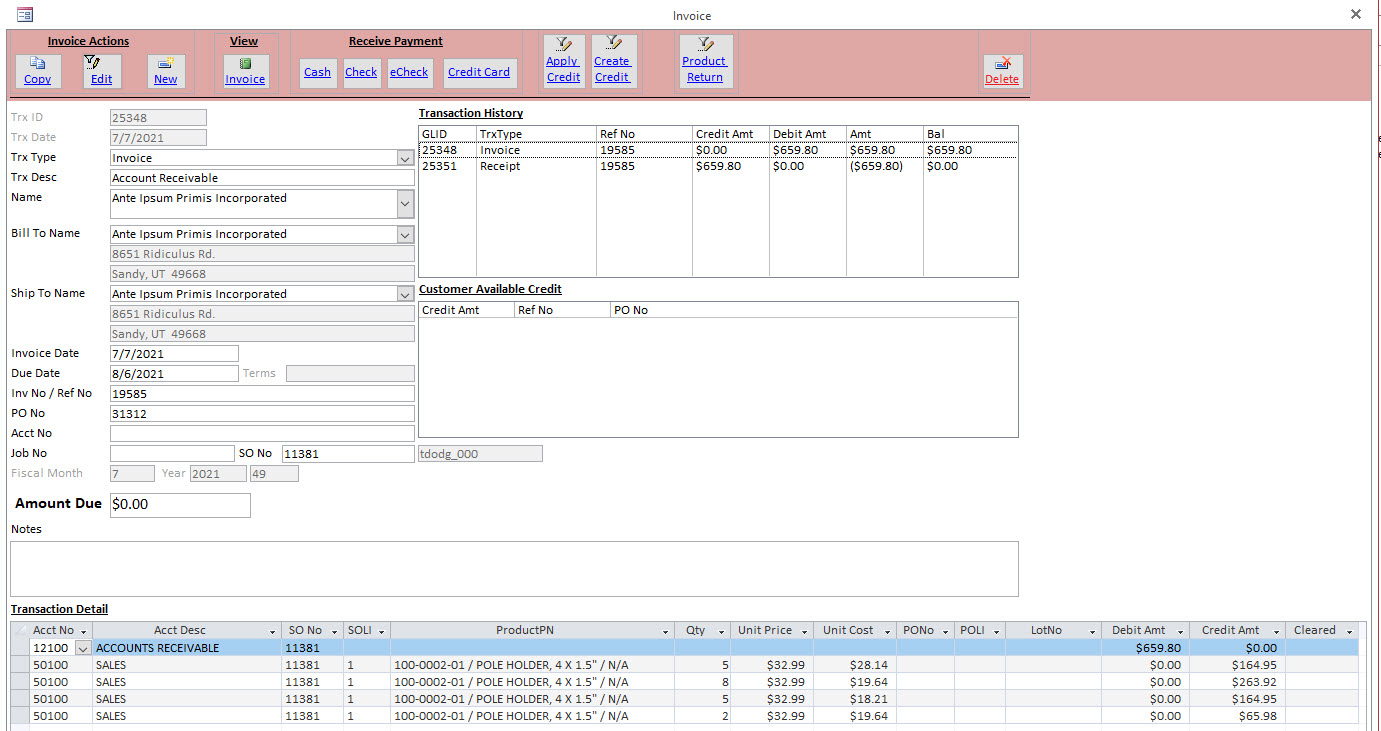Screen dimensions: 1381x731
Task: Select the Receipt row in Transaction History
Action: (x=718, y=167)
